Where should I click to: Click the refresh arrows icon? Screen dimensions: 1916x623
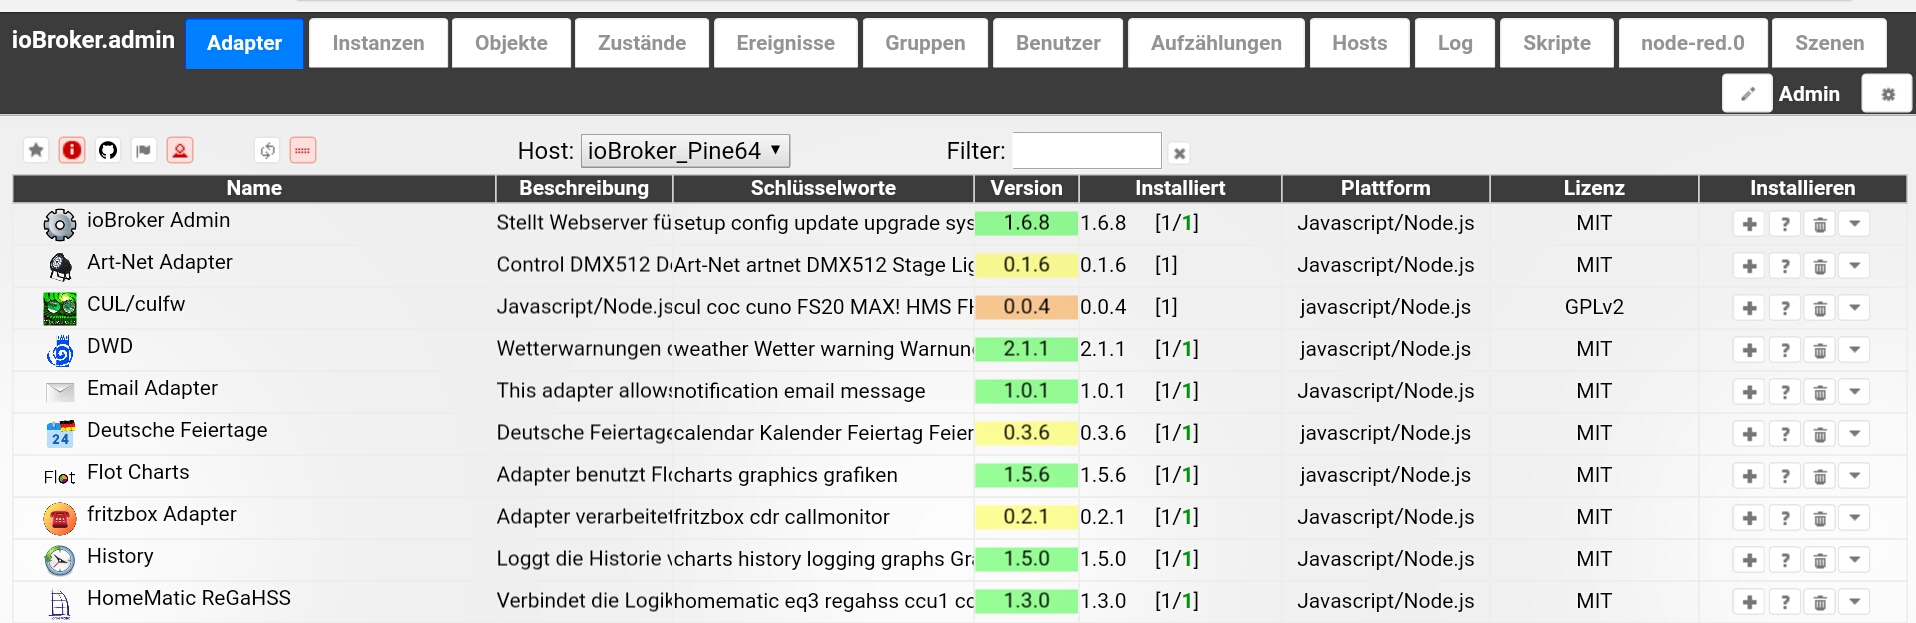267,150
